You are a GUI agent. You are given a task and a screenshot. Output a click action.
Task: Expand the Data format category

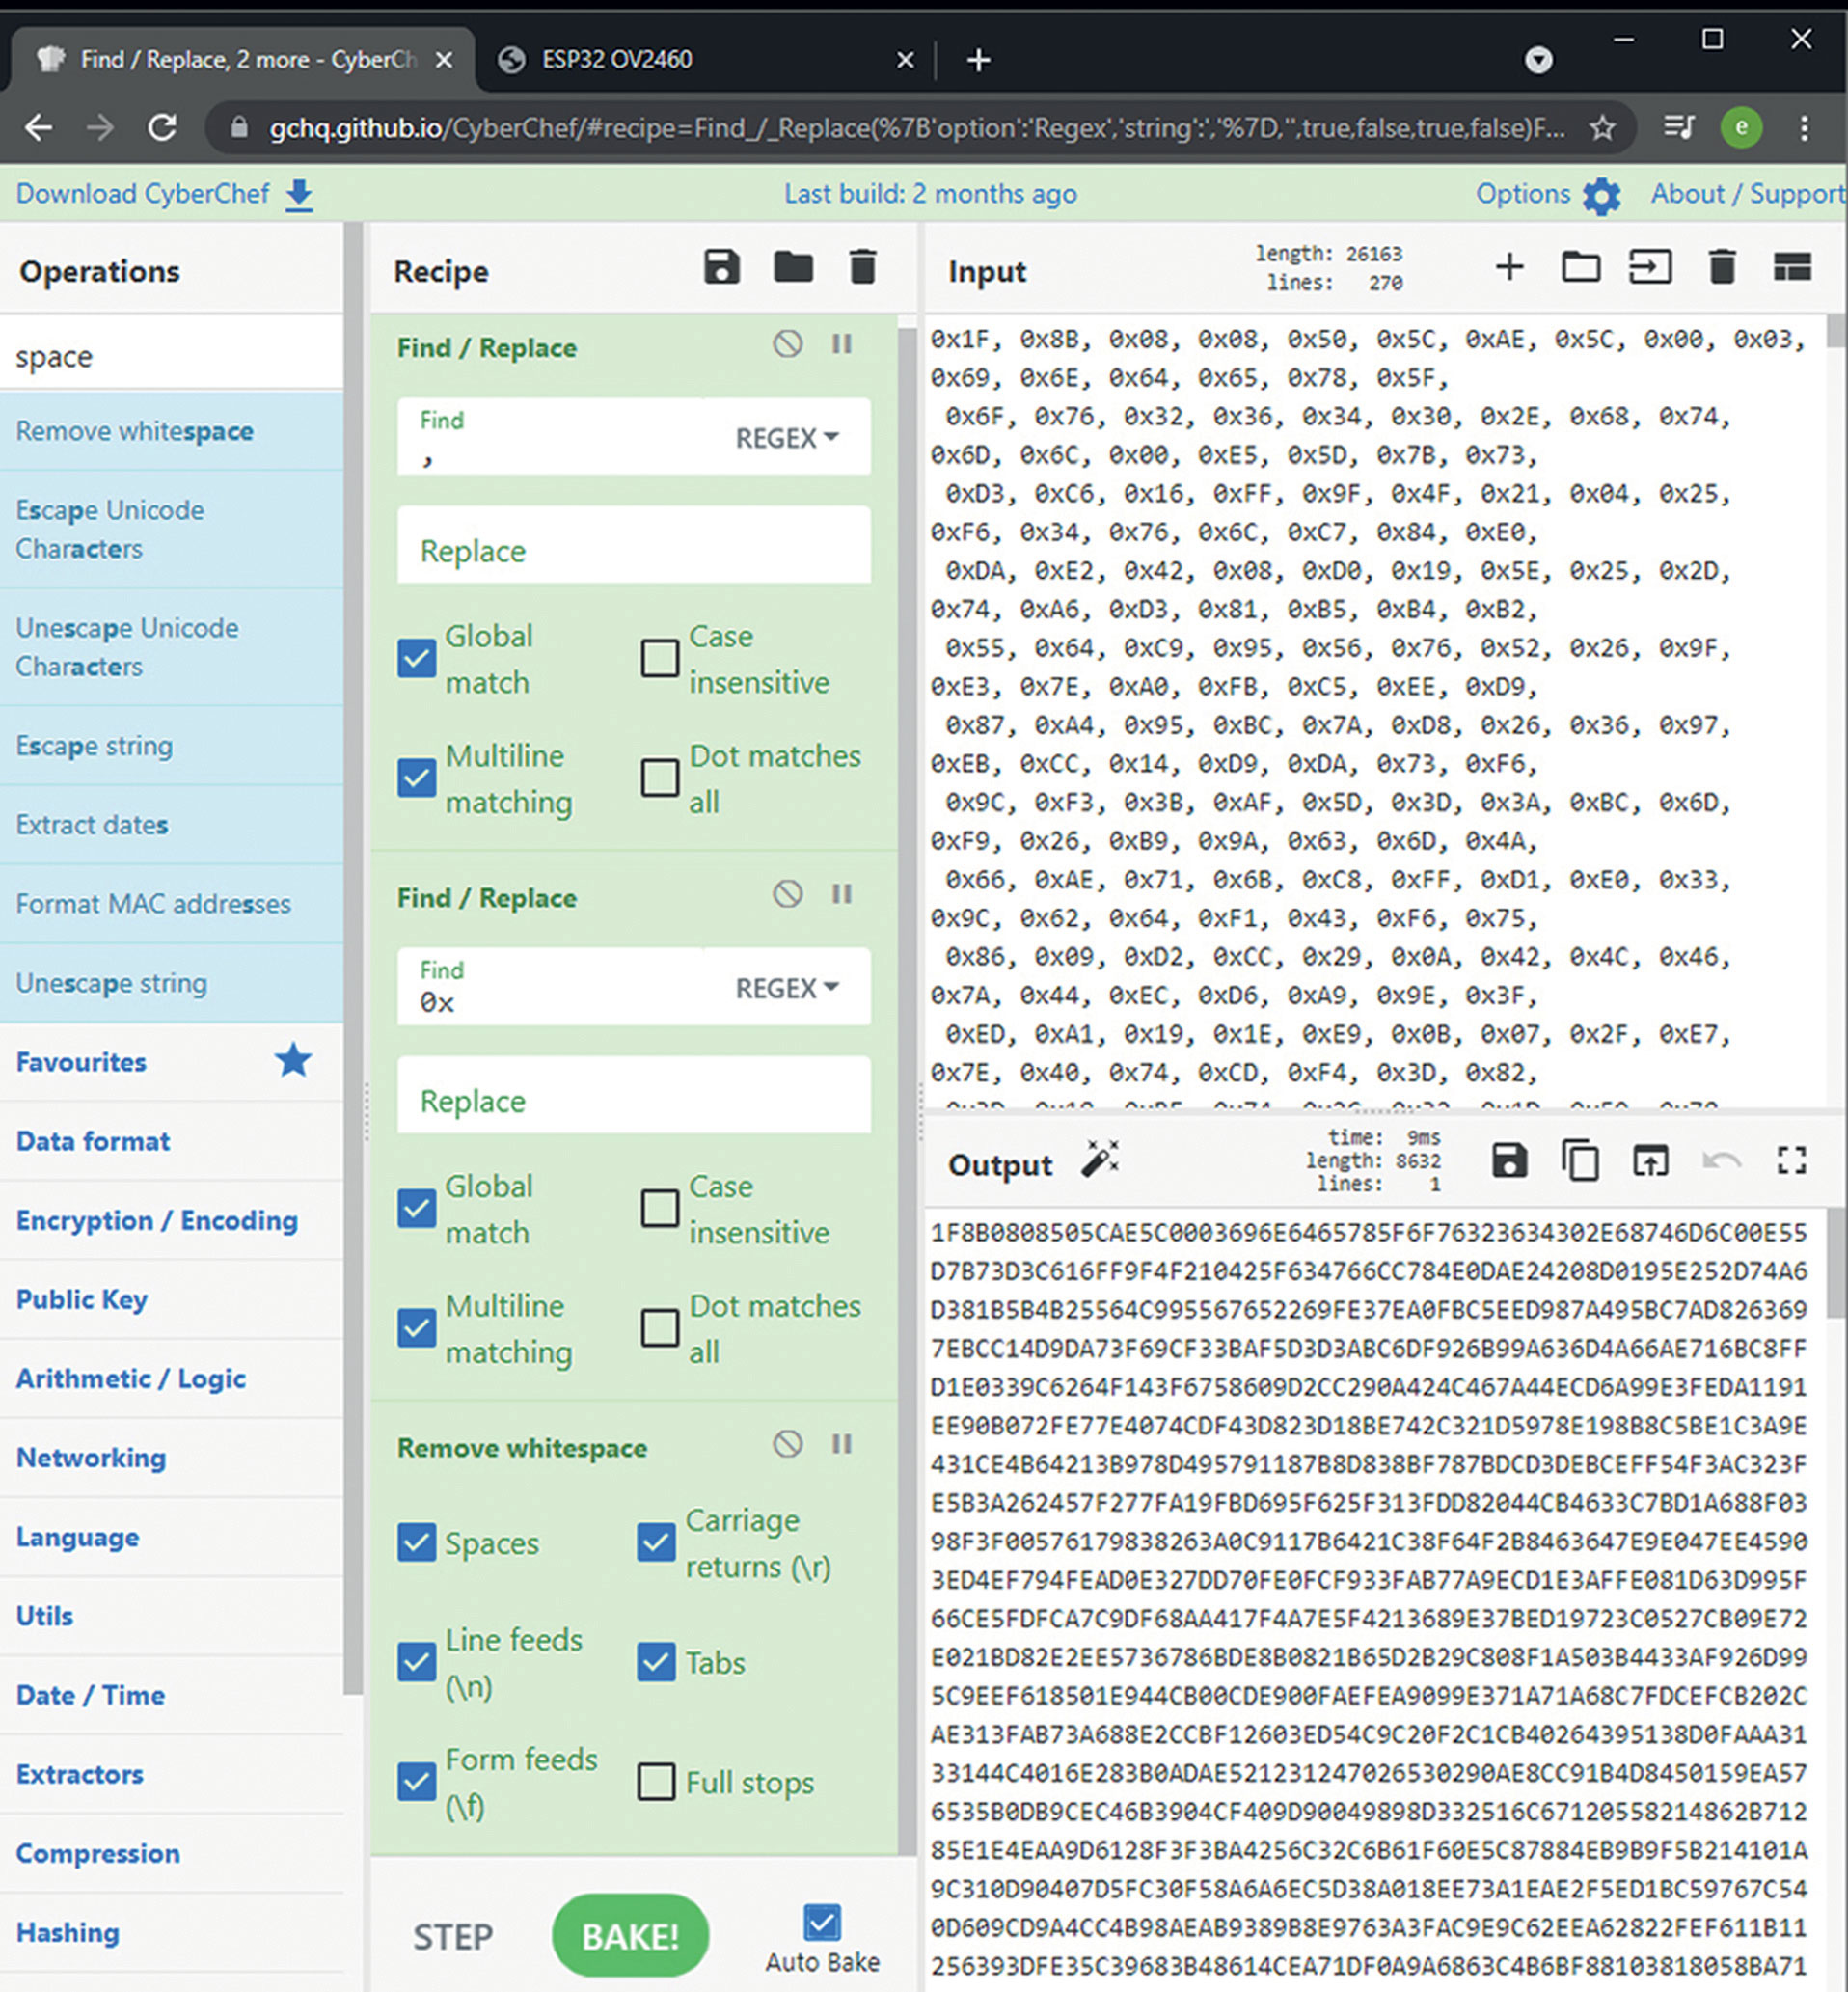171,1141
